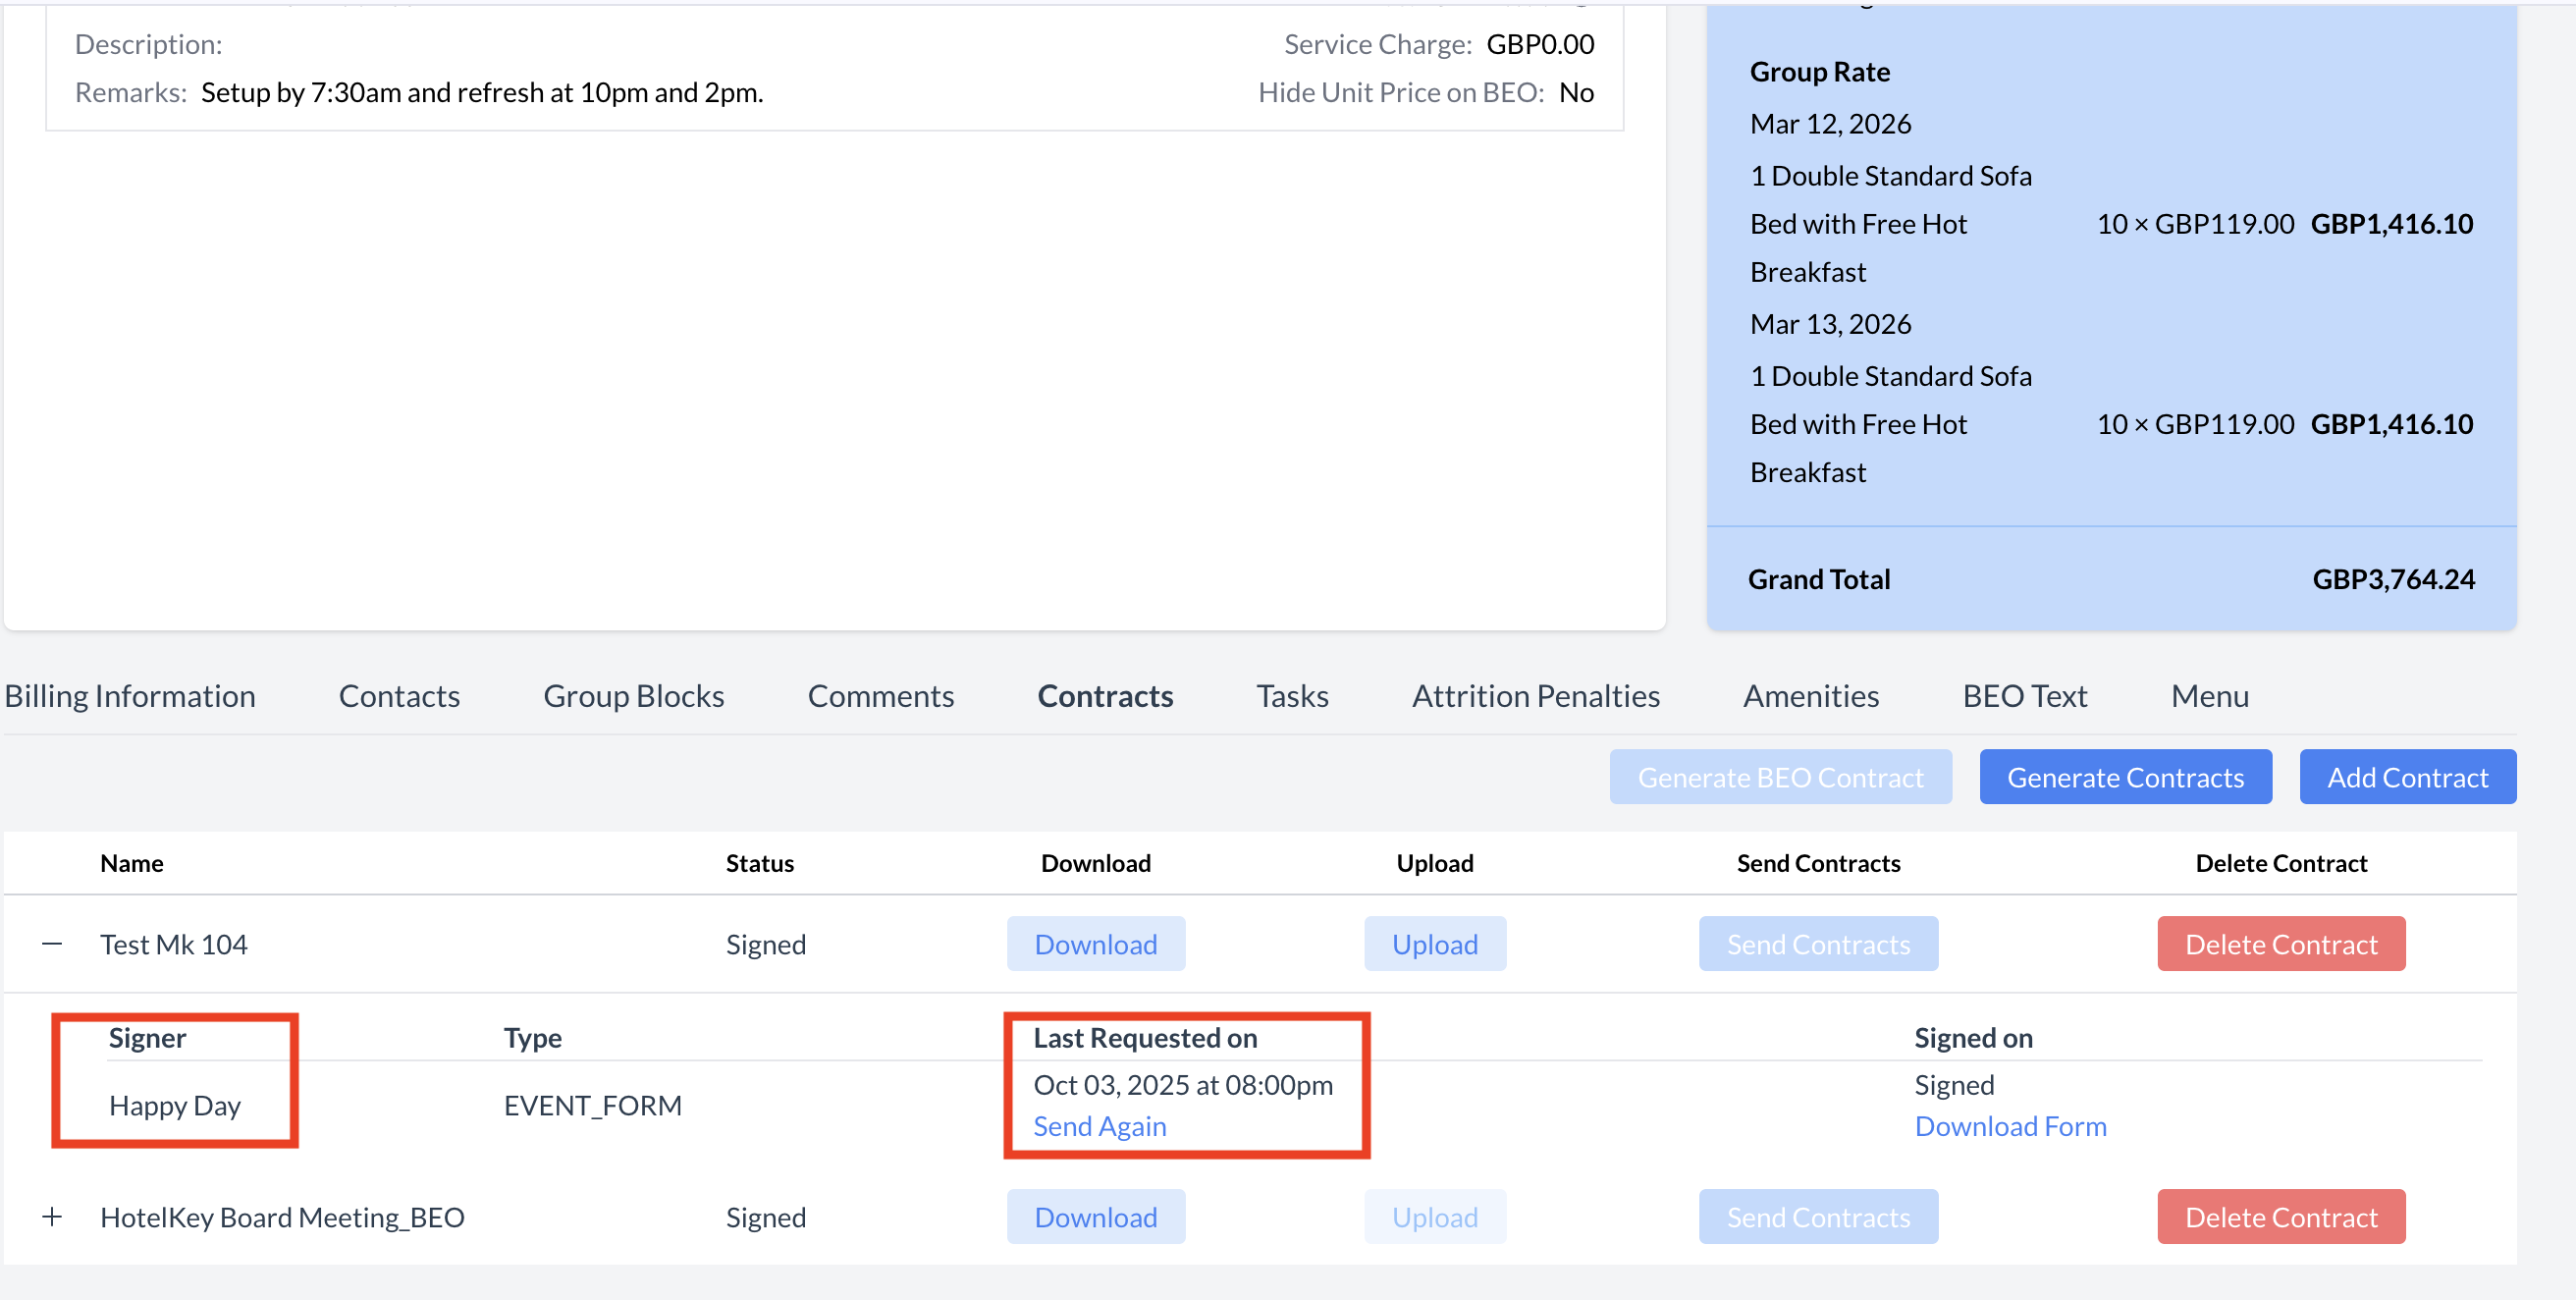Image resolution: width=2576 pixels, height=1300 pixels.
Task: Delete the HotelKey Board Meeting_BEO contract
Action: click(x=2280, y=1216)
